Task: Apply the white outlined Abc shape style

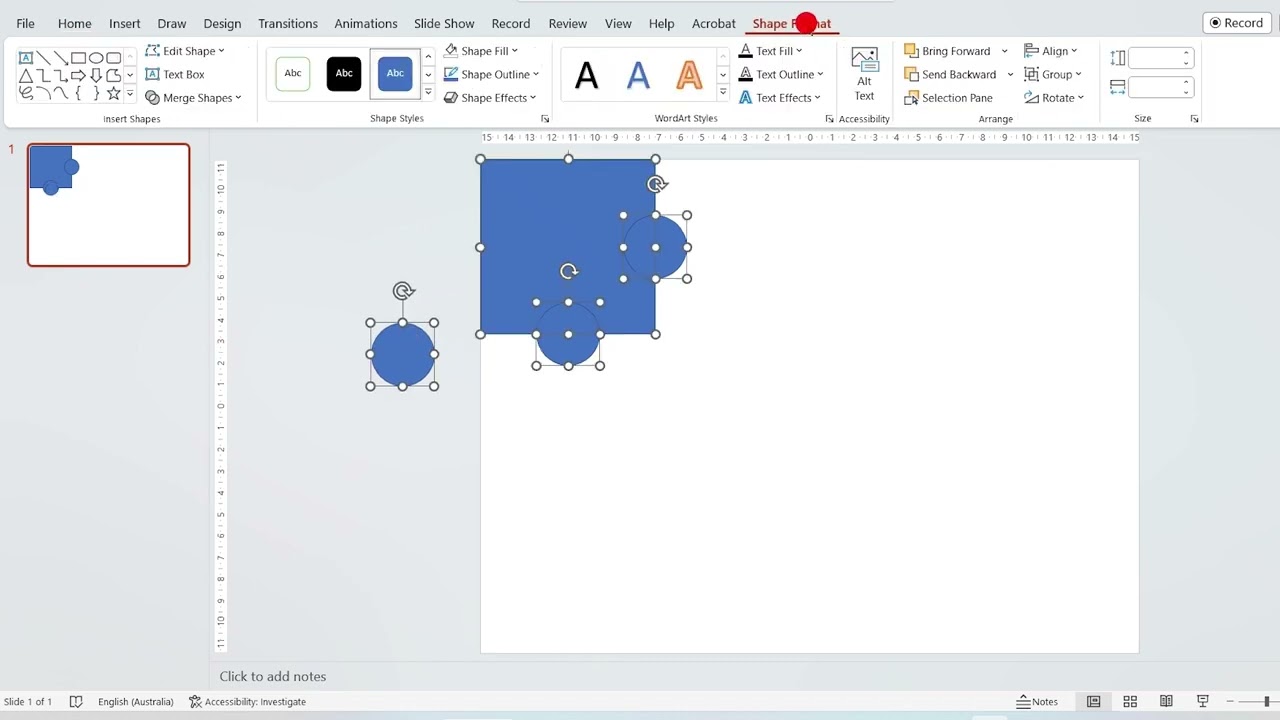Action: [x=293, y=73]
